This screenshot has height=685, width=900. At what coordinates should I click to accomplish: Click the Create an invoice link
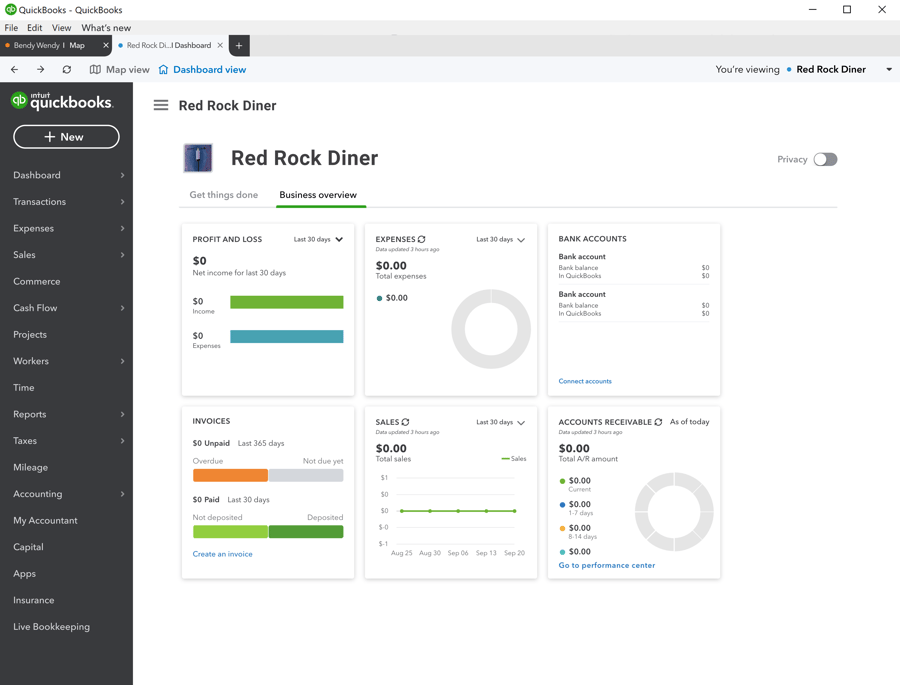tap(221, 553)
